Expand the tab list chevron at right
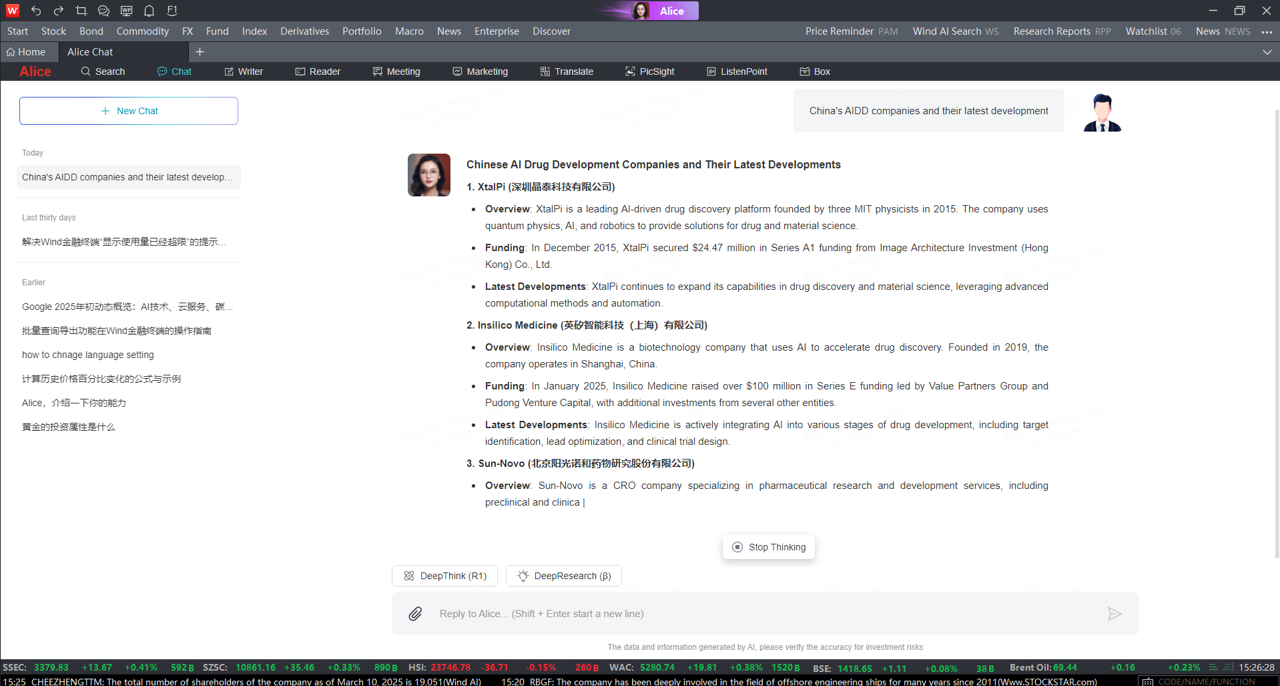This screenshot has height=686, width=1280. (x=1267, y=52)
